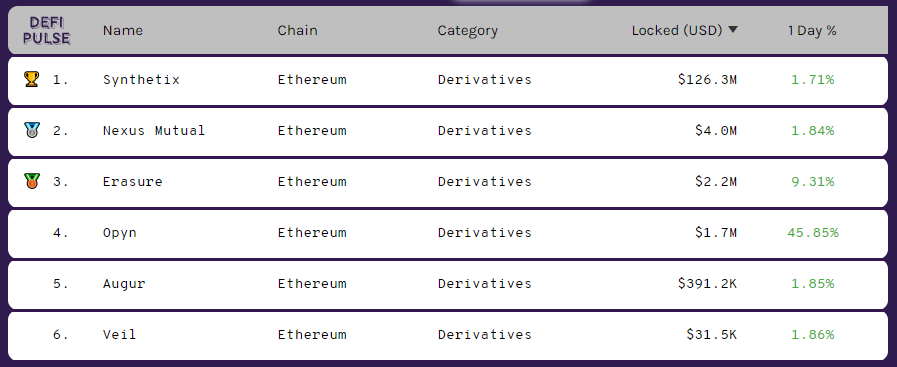Image resolution: width=897 pixels, height=367 pixels.
Task: Open the Erasure project link
Action: (x=133, y=181)
